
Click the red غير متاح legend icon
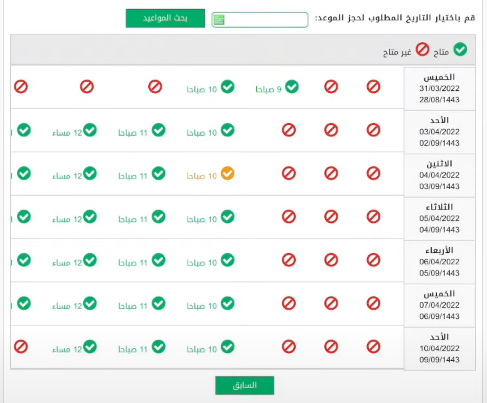tap(422, 50)
